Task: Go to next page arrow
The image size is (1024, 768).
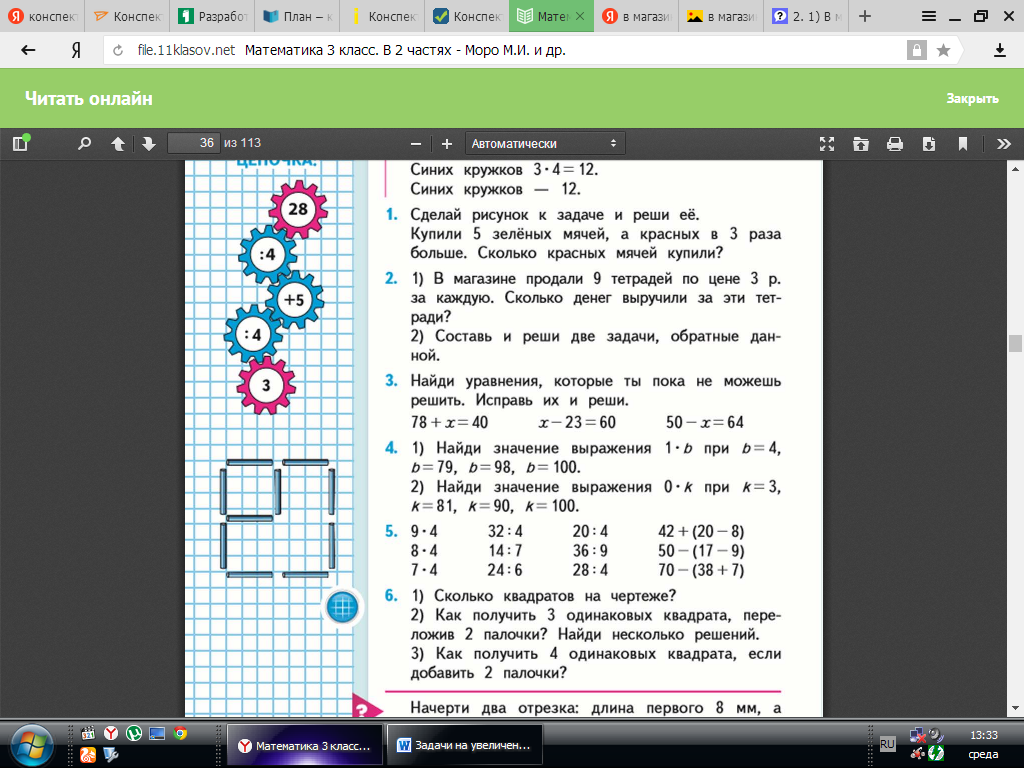Action: [x=149, y=143]
